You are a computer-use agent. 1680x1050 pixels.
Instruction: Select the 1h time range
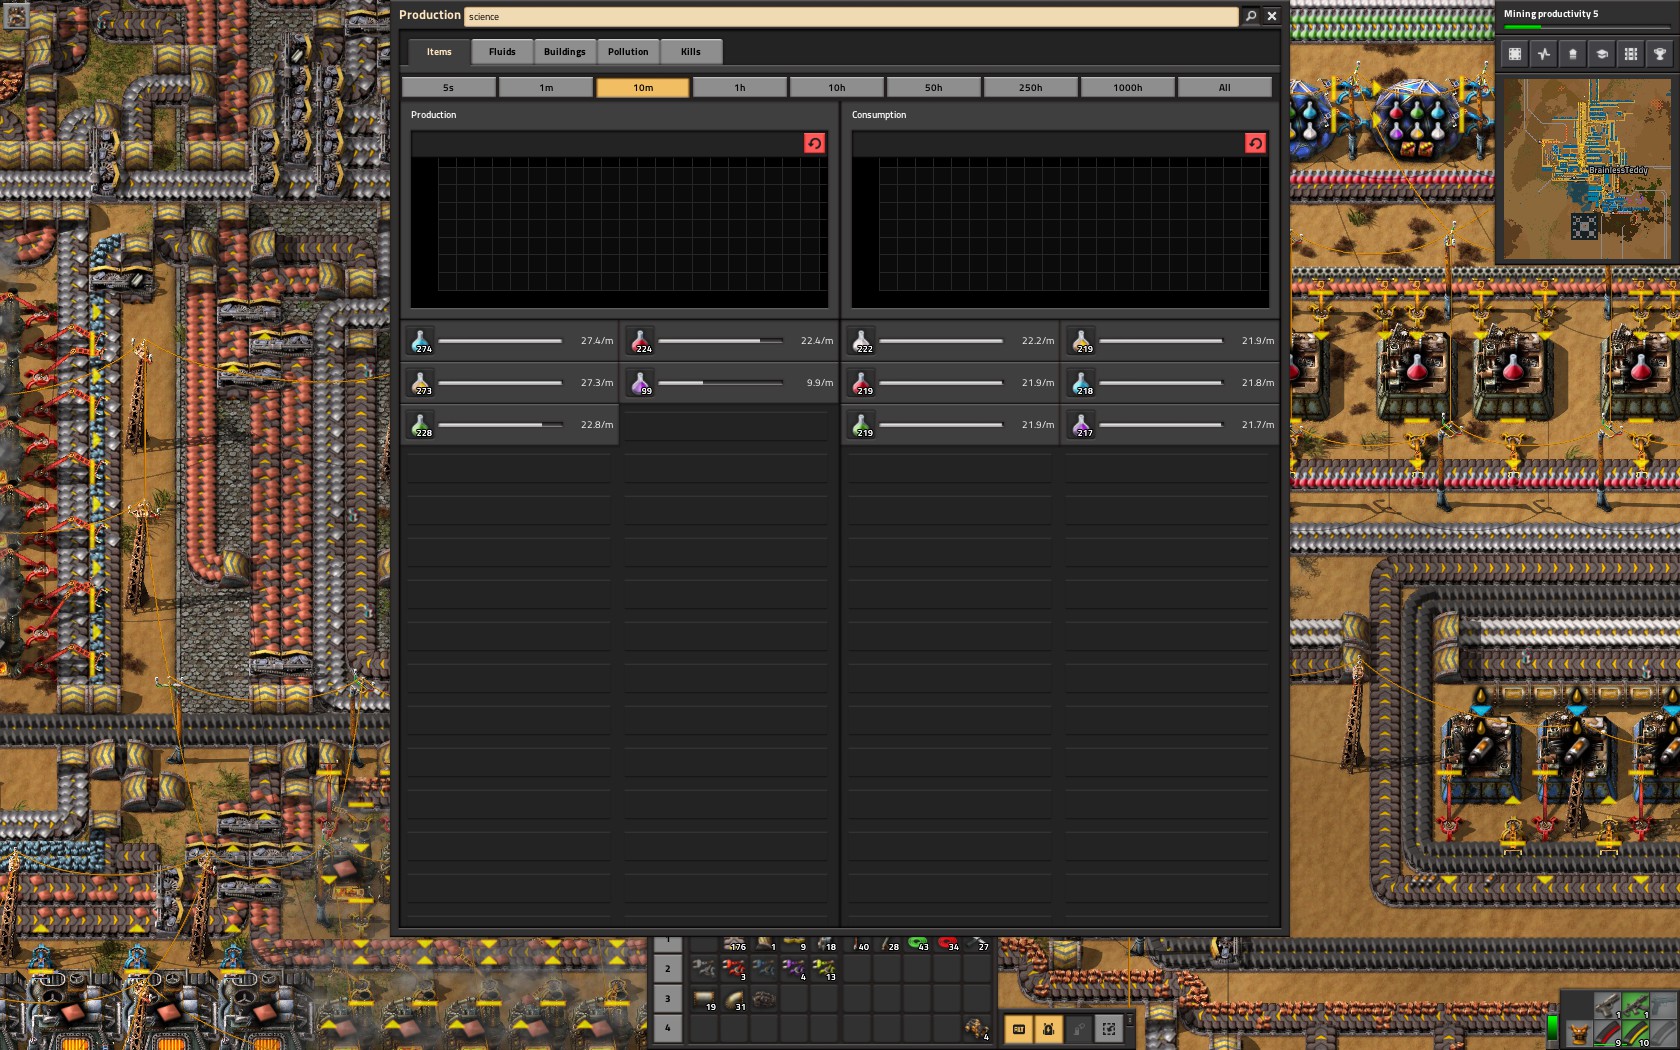tap(739, 88)
